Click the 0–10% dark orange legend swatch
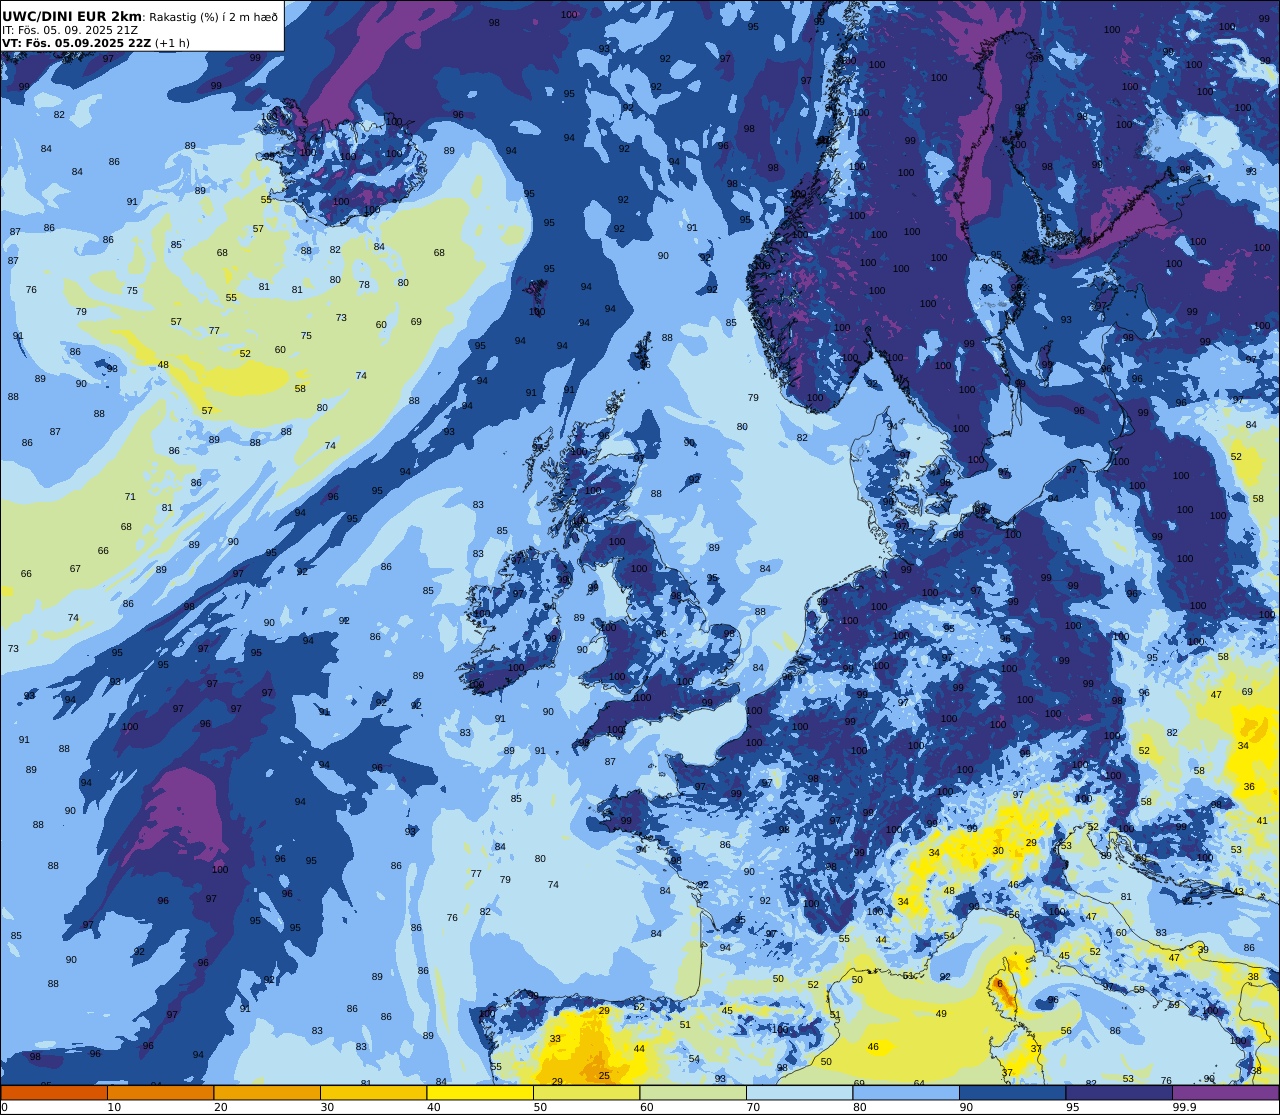 point(54,1093)
